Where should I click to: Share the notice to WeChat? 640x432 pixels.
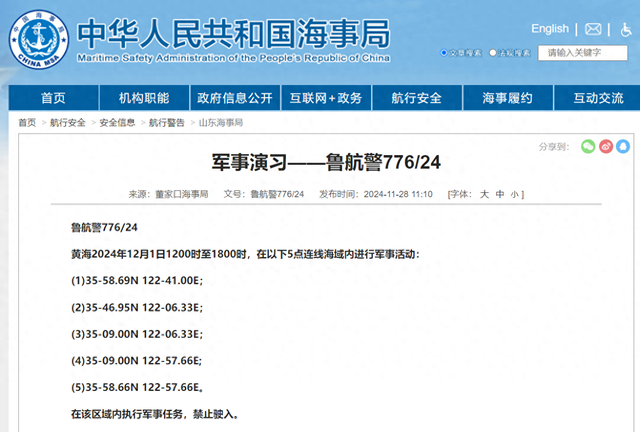(588, 146)
